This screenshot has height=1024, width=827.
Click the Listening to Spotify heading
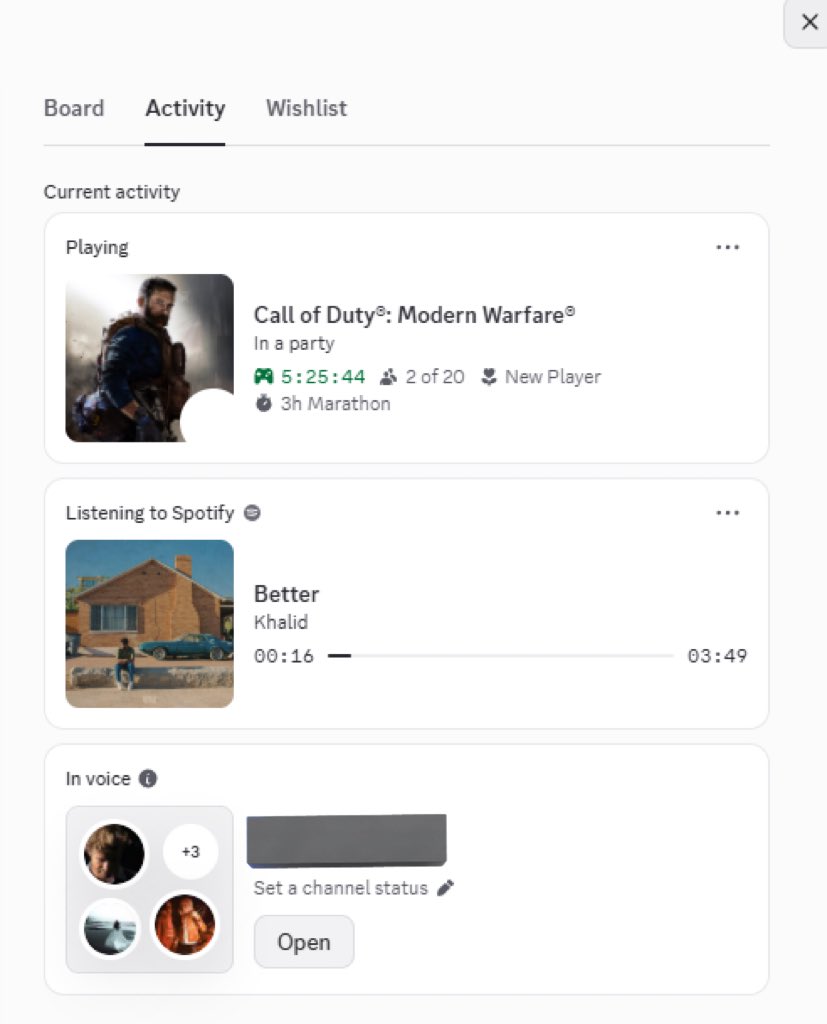point(150,513)
